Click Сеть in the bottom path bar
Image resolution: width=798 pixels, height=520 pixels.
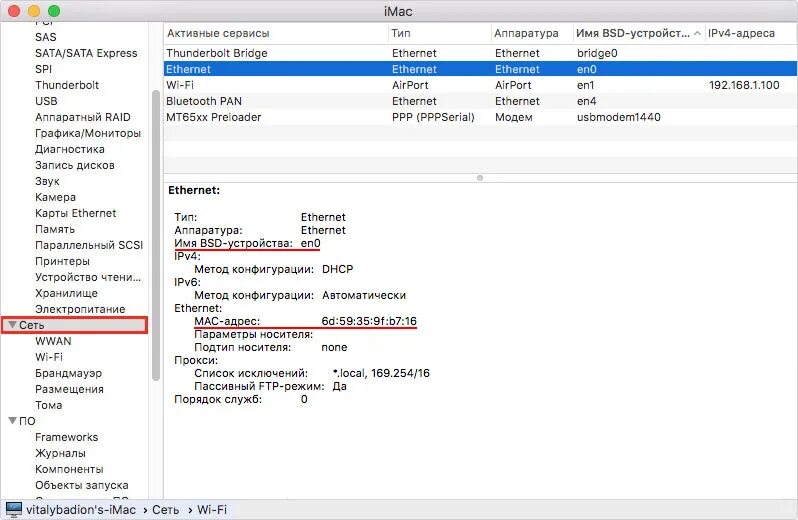pos(165,510)
